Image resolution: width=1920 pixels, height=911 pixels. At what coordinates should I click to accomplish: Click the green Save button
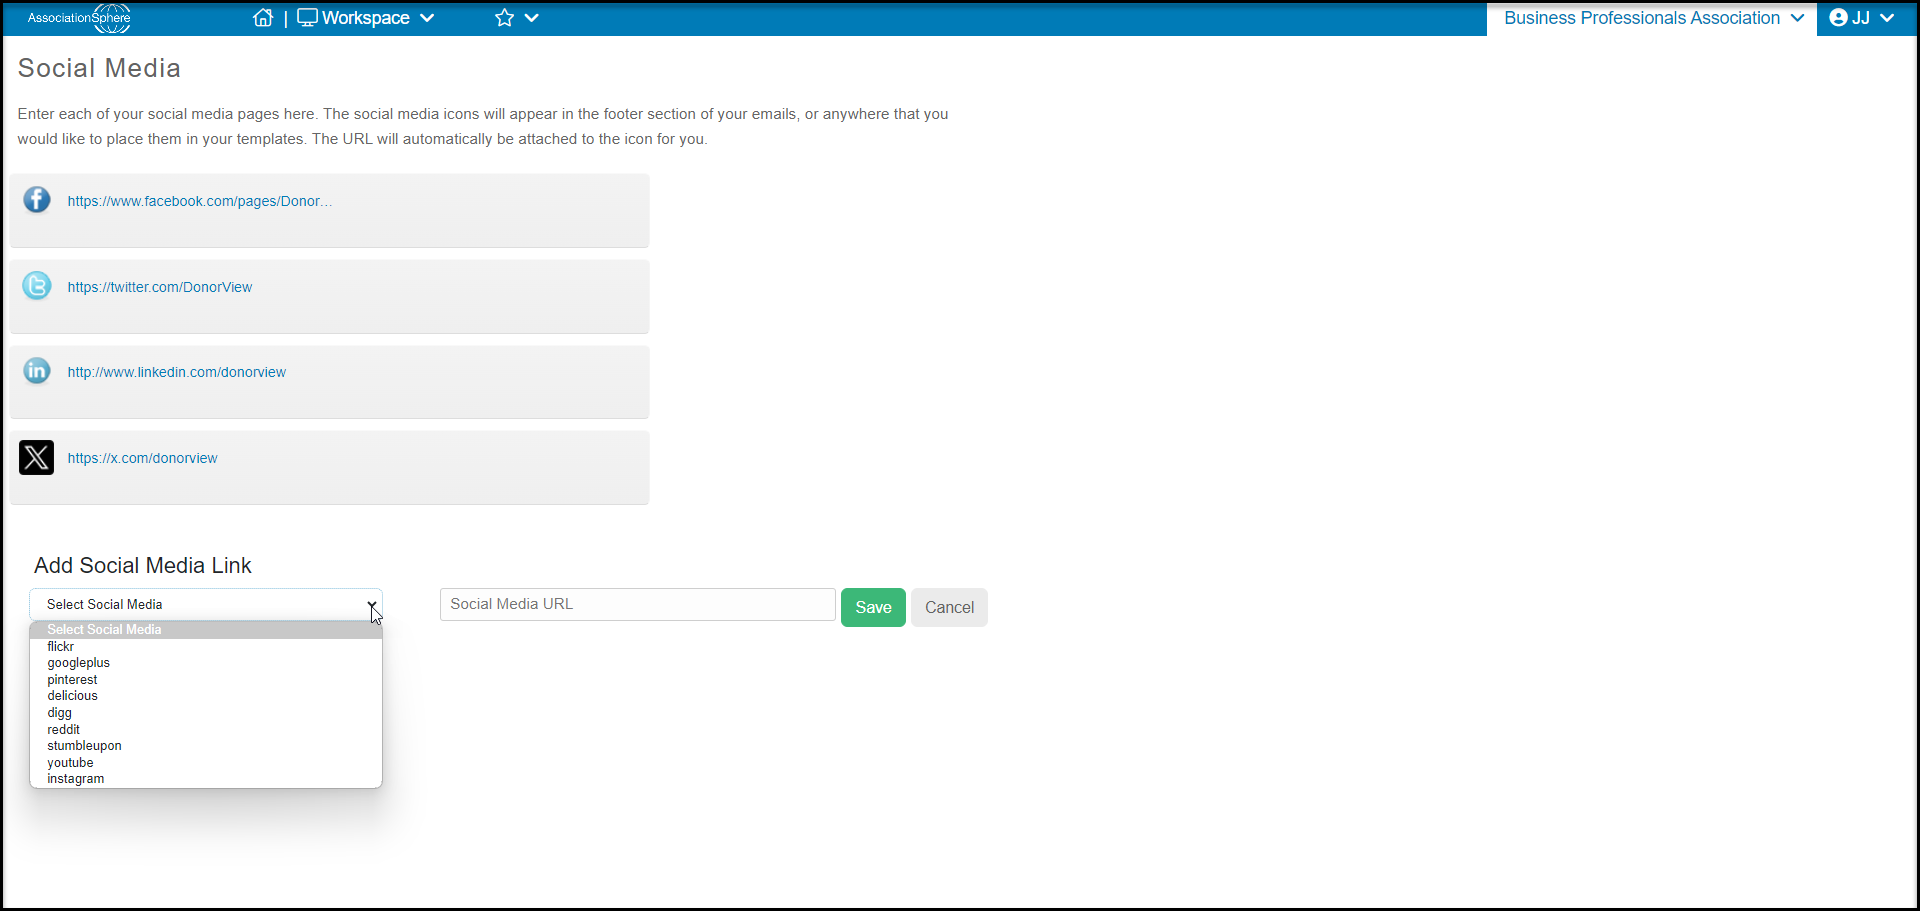(873, 607)
